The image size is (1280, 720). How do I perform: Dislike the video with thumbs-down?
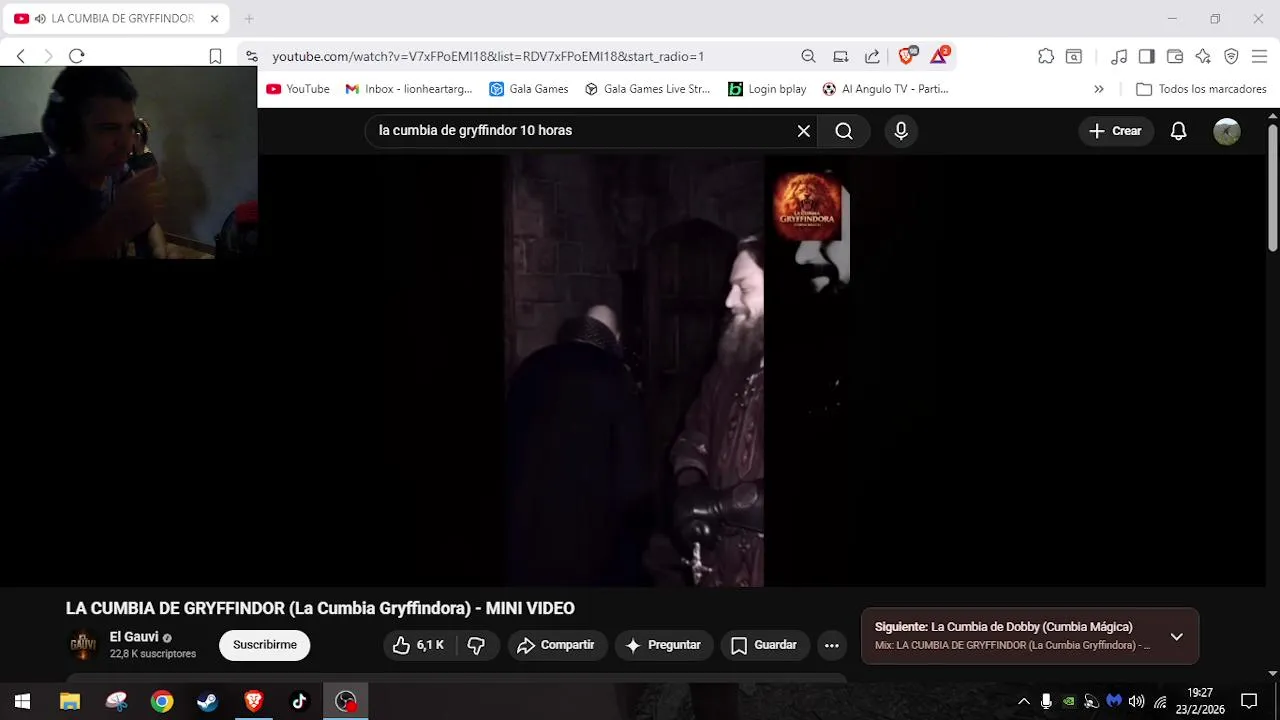click(x=476, y=646)
